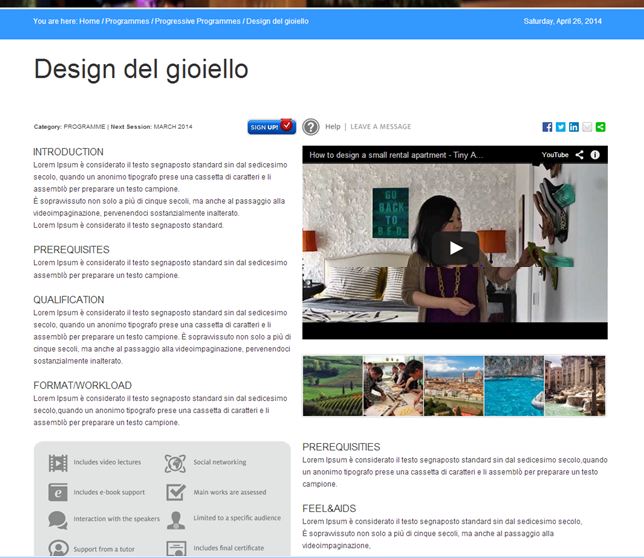Click 'Social networking' label
The width and height of the screenshot is (644, 558).
[220, 462]
